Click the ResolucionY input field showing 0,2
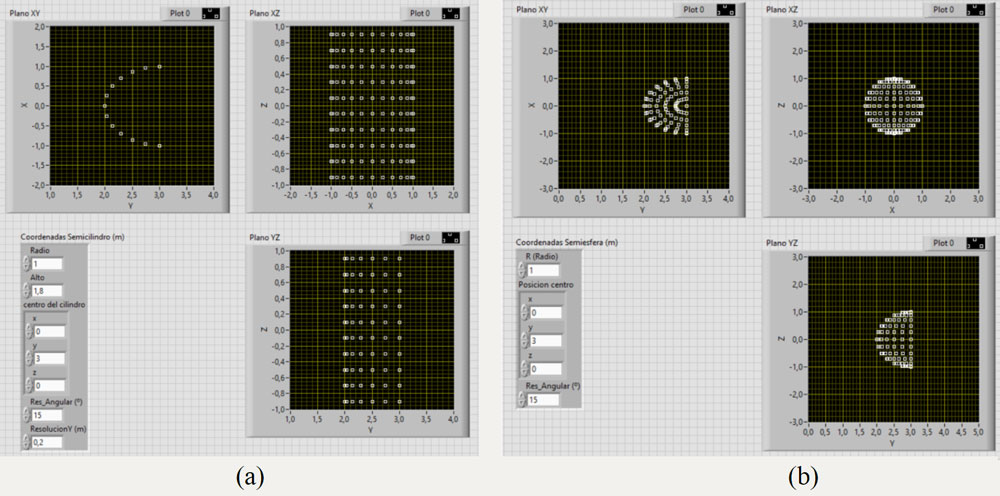This screenshot has height=496, width=1000. 47,441
